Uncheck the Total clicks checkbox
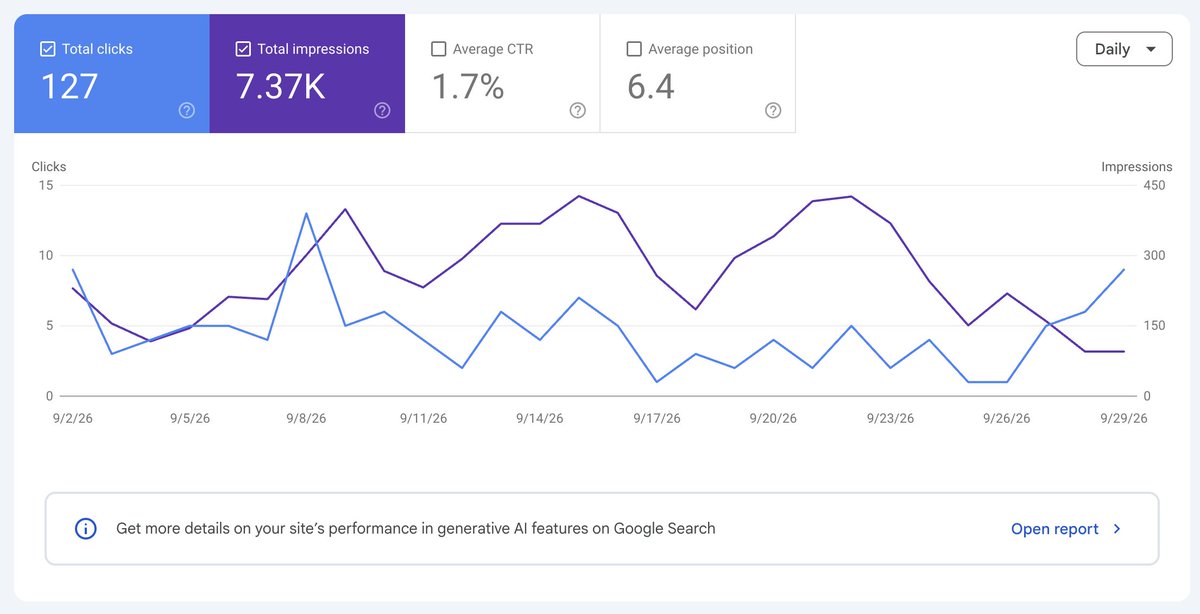The height and width of the screenshot is (614, 1200). (x=47, y=49)
